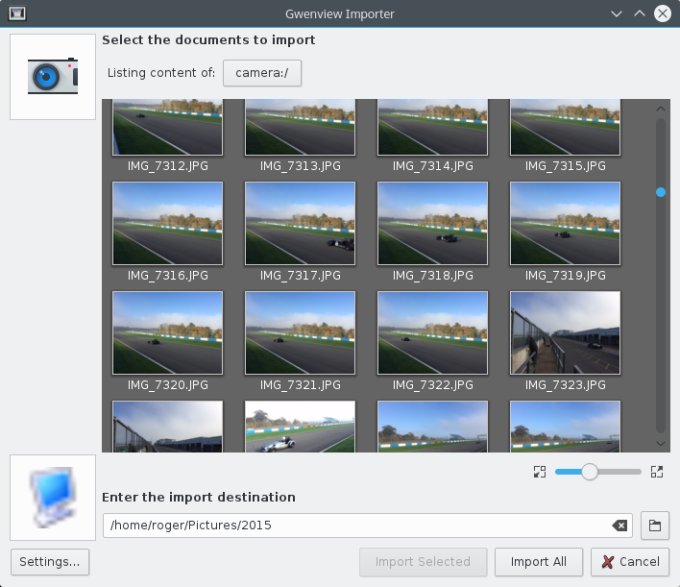Click the window menu icon in title bar
This screenshot has width=680, height=587.
(x=17, y=14)
